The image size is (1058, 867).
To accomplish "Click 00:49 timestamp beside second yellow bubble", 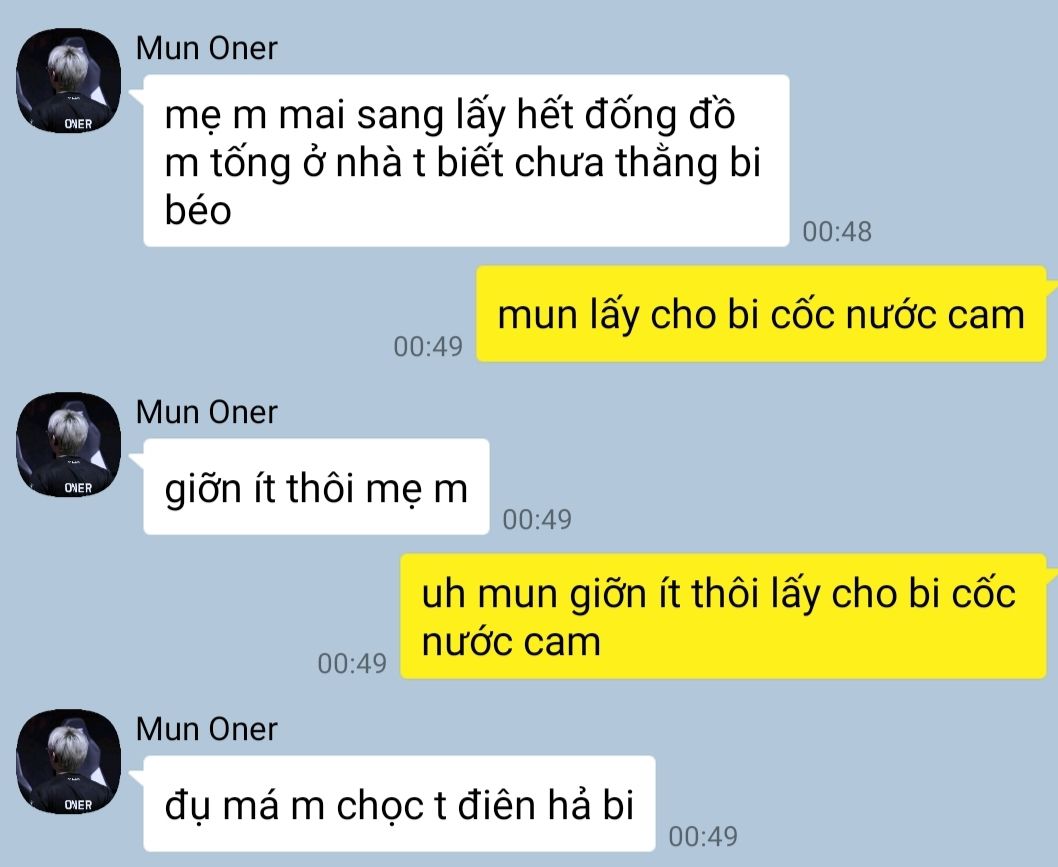I will pos(352,663).
